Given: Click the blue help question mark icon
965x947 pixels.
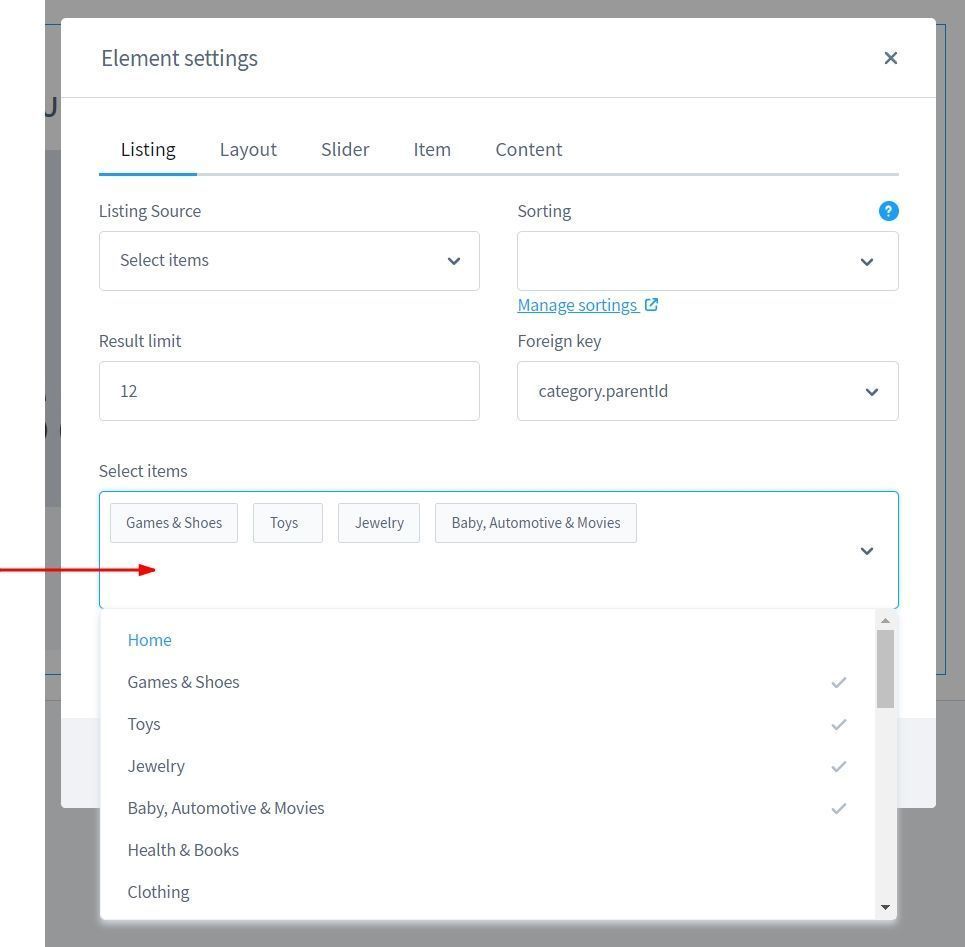Looking at the screenshot, I should (x=888, y=211).
